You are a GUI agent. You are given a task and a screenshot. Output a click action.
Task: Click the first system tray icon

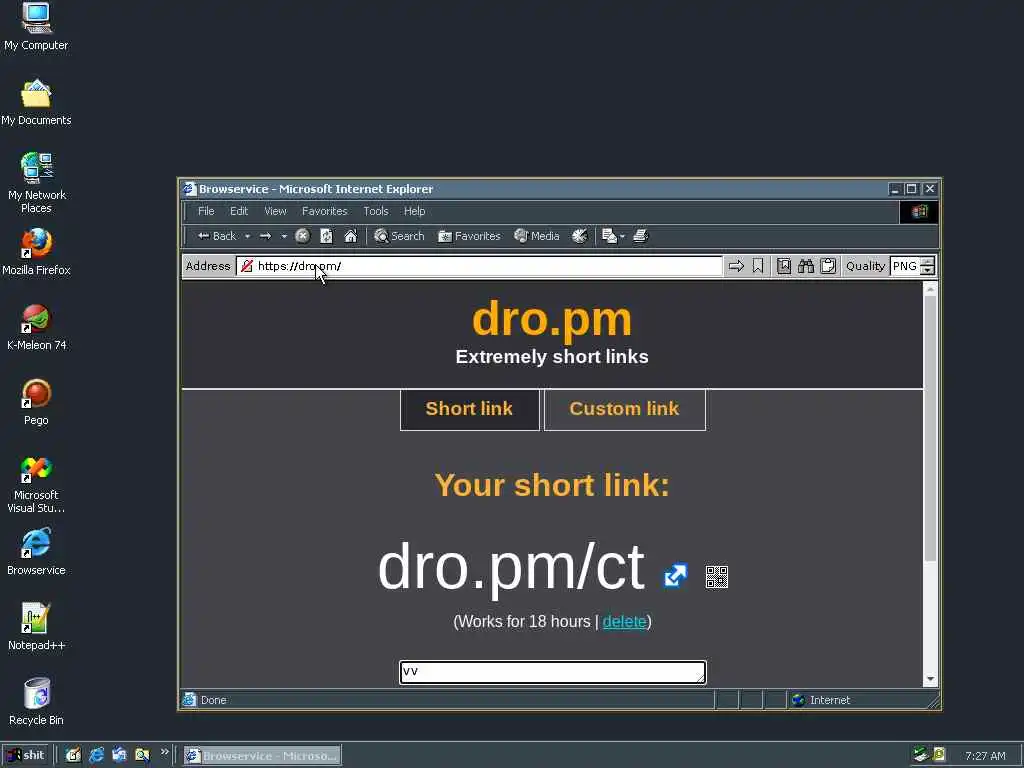(x=920, y=755)
